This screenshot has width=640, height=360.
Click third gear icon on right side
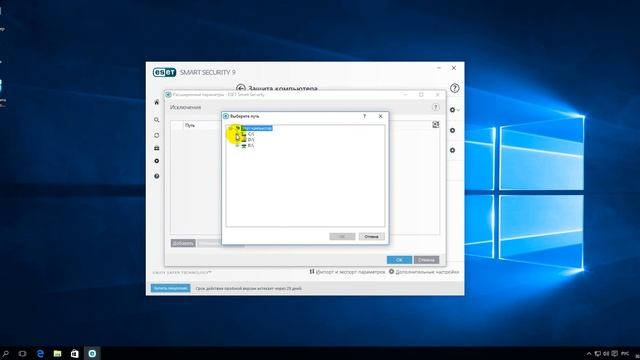pos(452,151)
